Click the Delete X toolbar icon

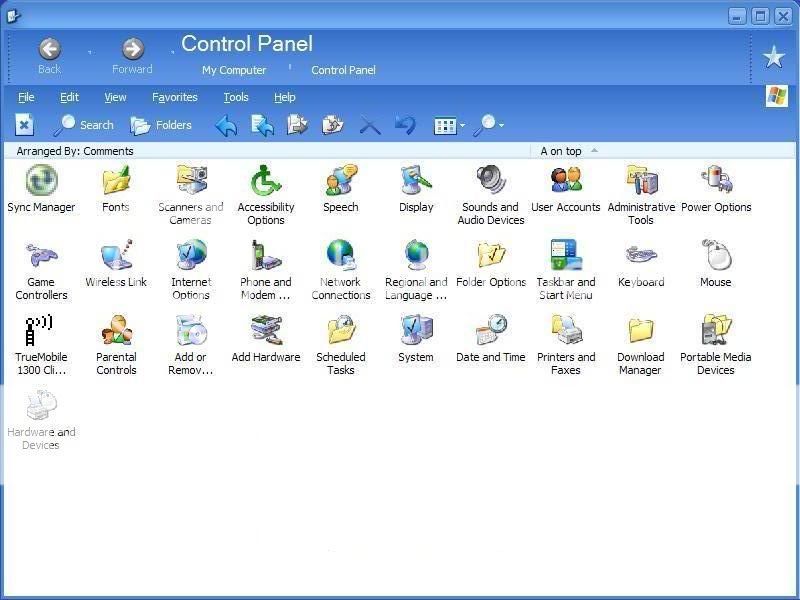pyautogui.click(x=370, y=125)
